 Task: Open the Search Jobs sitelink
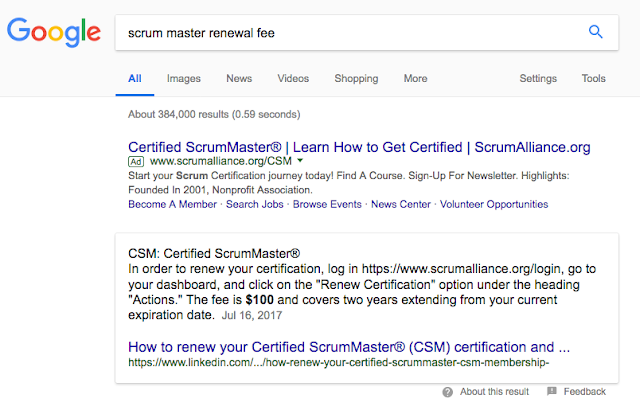tap(255, 204)
